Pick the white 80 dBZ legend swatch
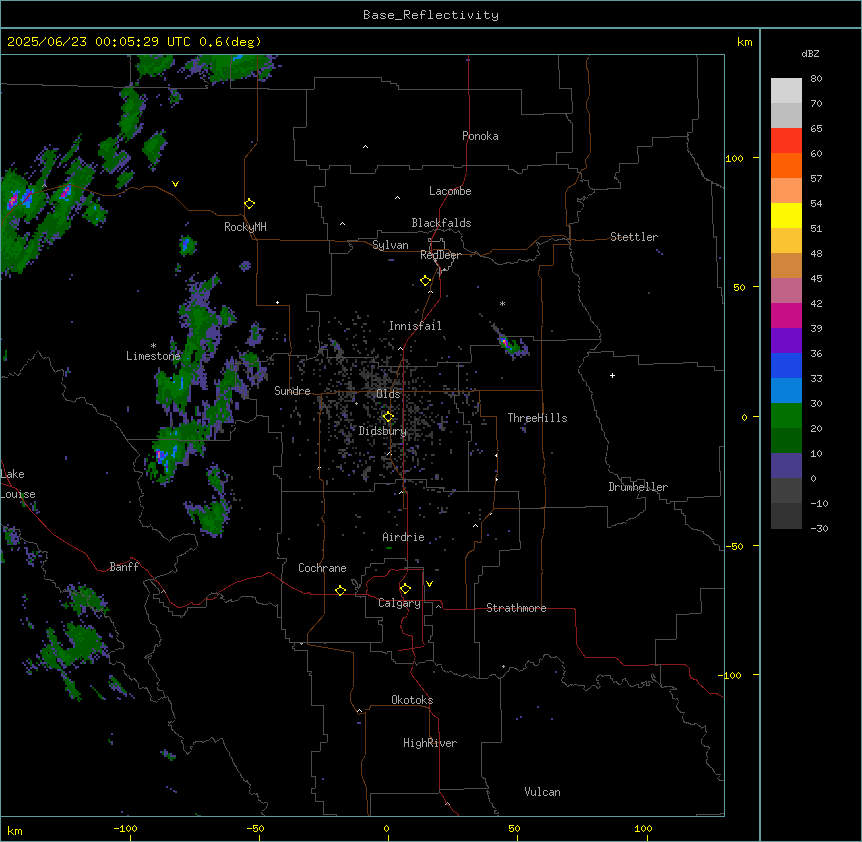 (786, 91)
